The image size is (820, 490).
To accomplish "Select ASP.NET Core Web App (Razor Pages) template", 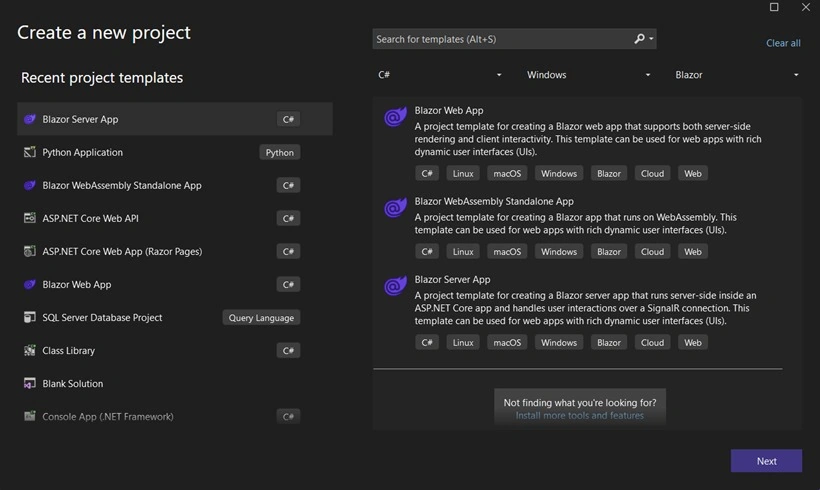I will pos(175,251).
